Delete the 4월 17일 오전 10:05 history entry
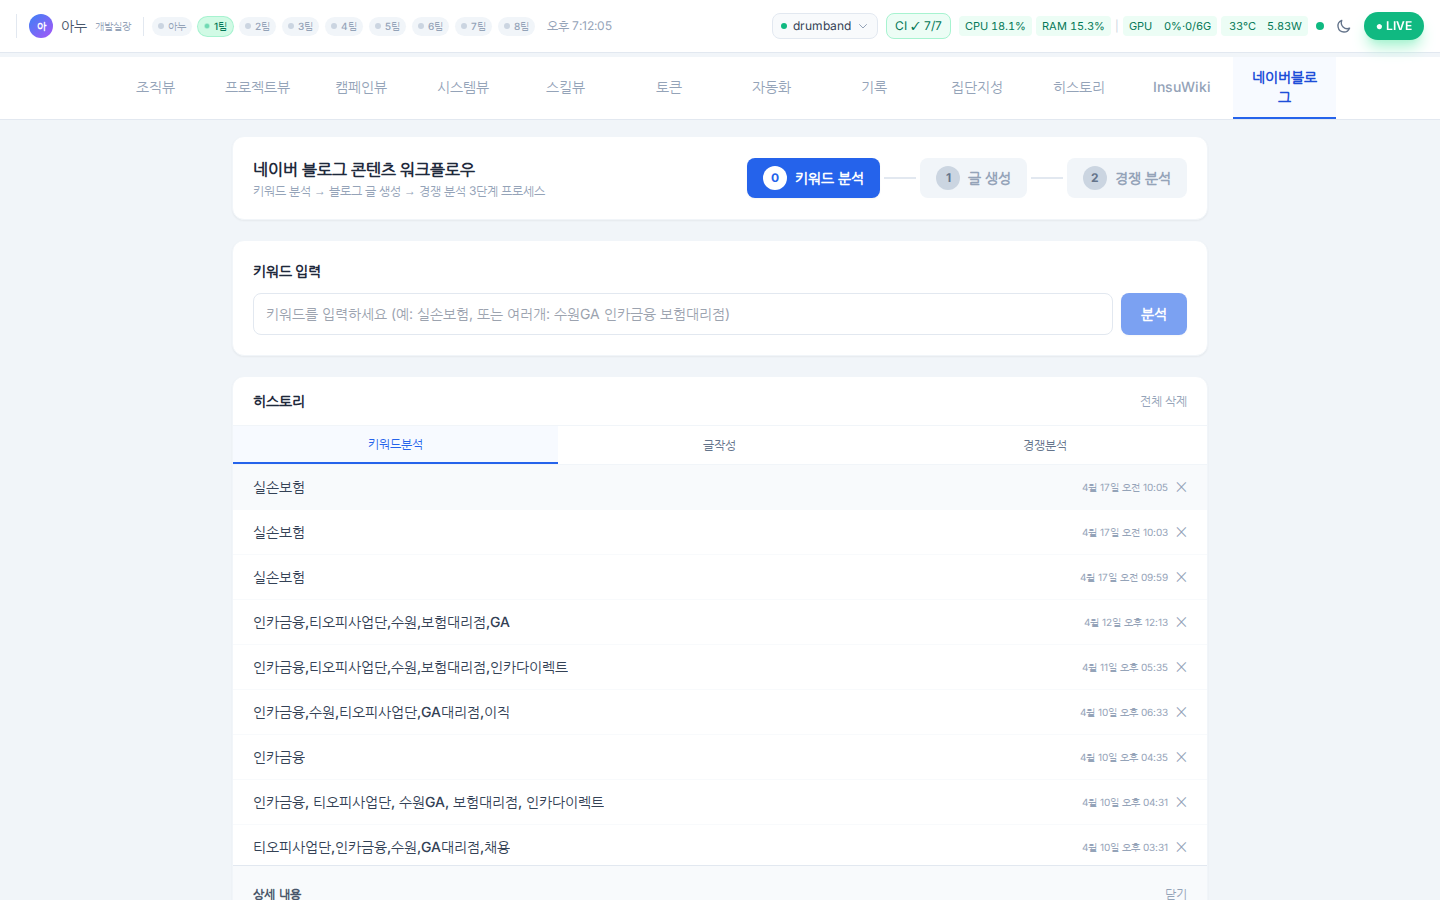 pos(1181,487)
